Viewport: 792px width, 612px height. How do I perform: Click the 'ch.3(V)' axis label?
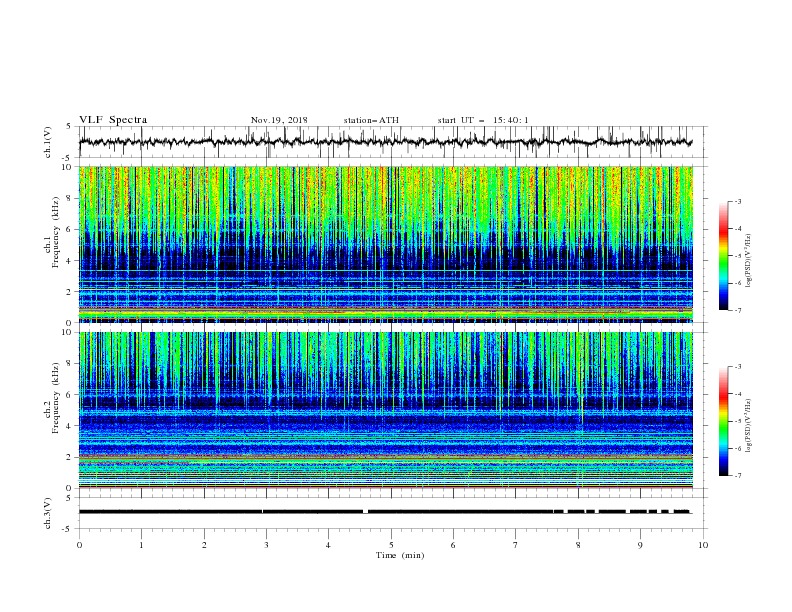[48, 513]
